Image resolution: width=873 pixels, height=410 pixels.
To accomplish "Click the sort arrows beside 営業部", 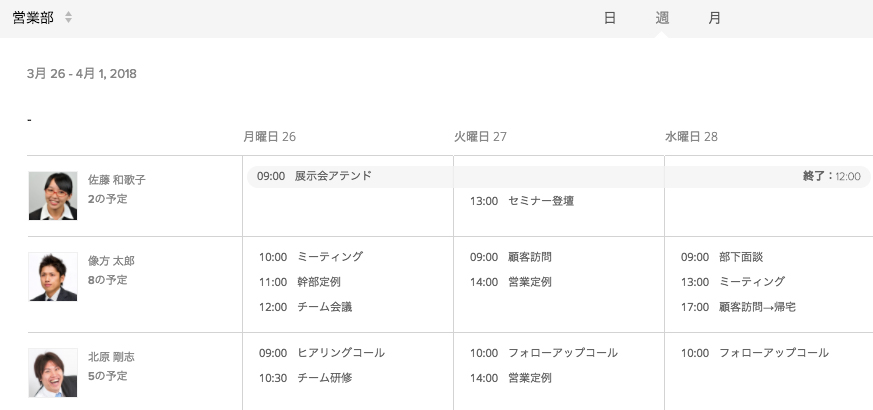I will (x=68, y=18).
